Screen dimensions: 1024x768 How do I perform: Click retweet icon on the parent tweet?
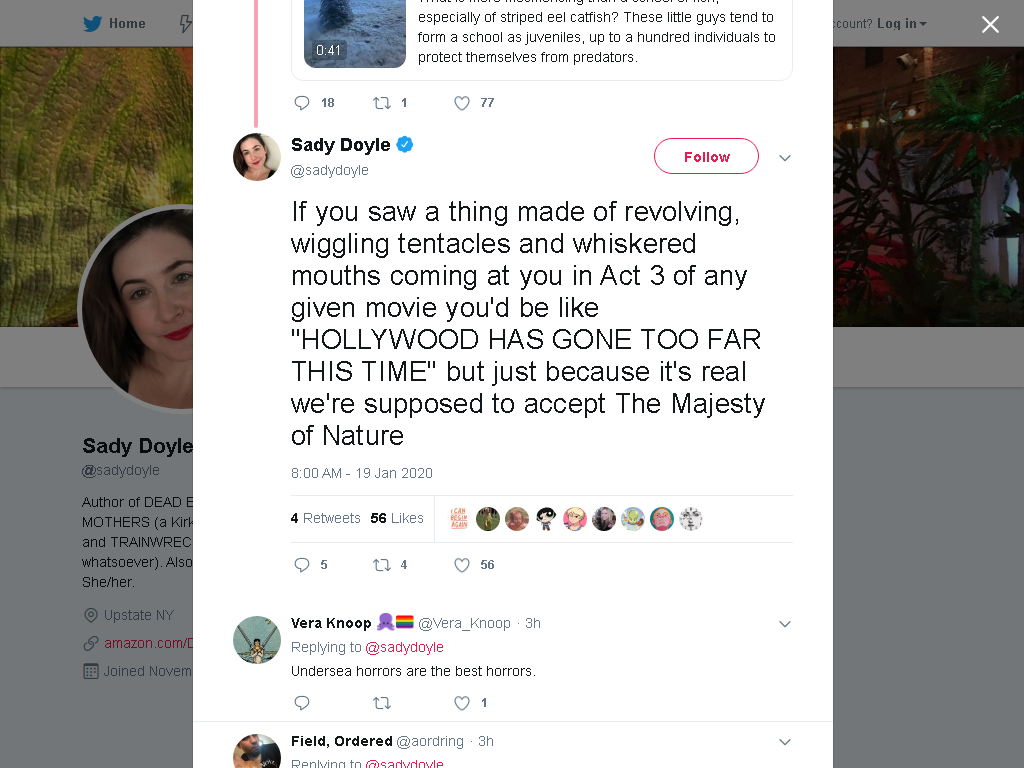click(381, 103)
